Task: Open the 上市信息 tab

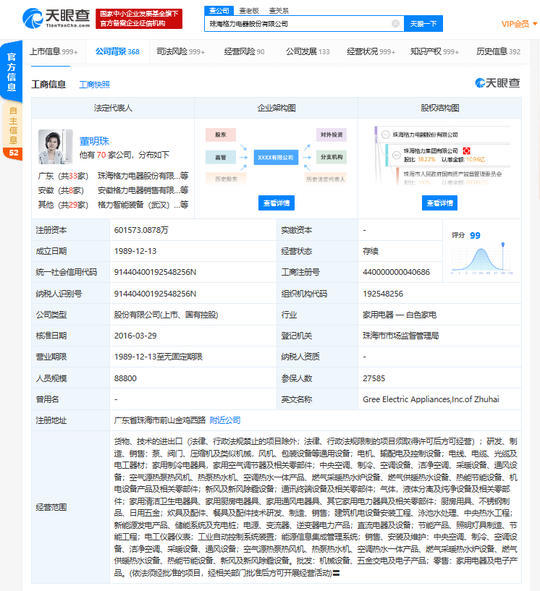Action: coord(54,51)
